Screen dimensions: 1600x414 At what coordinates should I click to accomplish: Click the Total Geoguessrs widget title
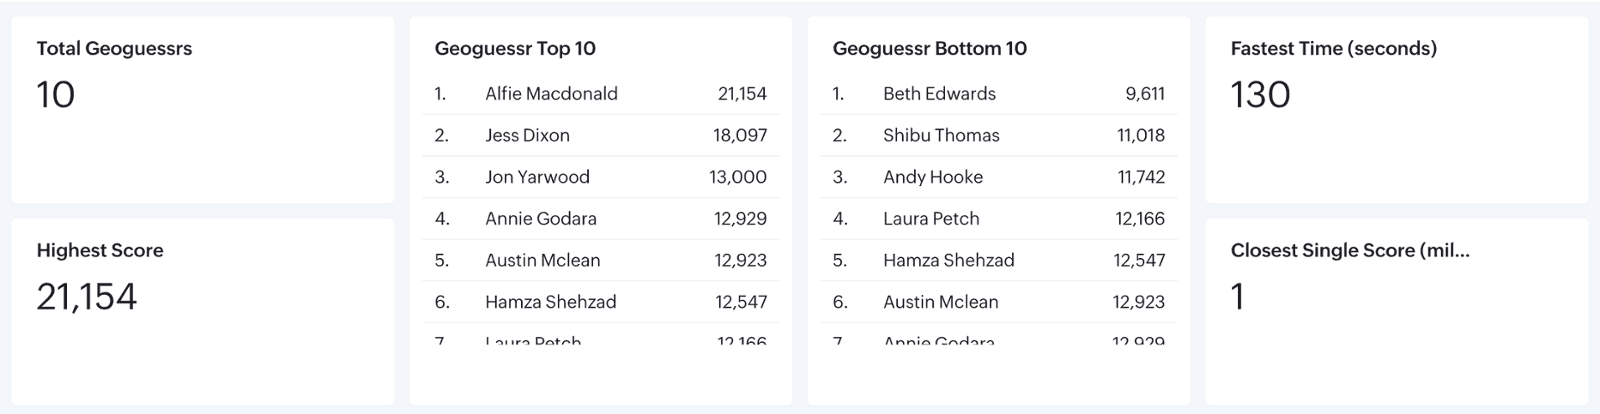point(114,48)
